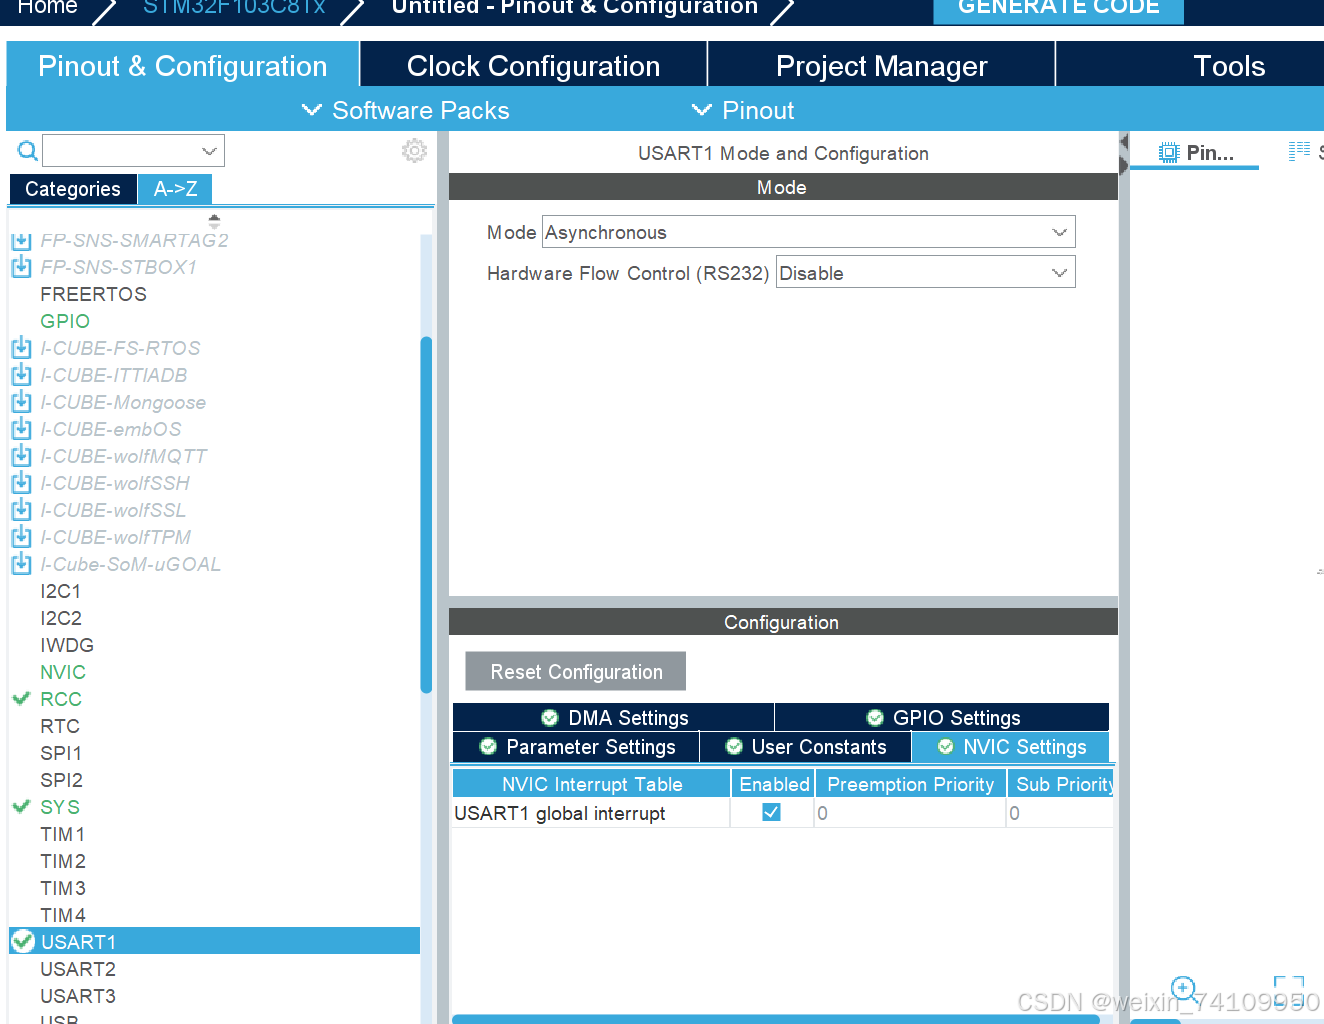Image resolution: width=1324 pixels, height=1024 pixels.
Task: Select USART2 peripheral
Action: pyautogui.click(x=78, y=969)
